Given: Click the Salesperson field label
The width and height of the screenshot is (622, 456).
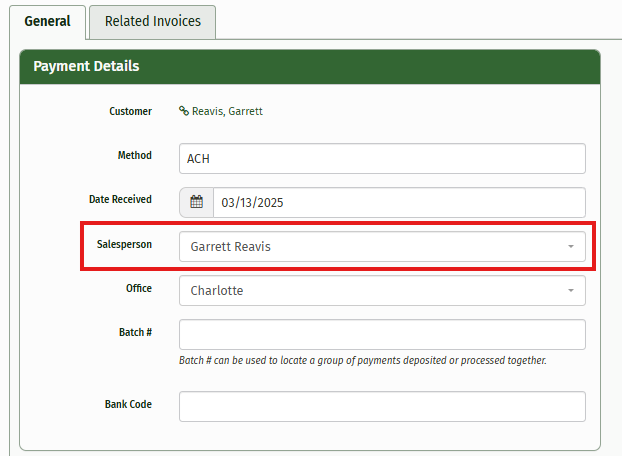Looking at the screenshot, I should pyautogui.click(x=124, y=243).
